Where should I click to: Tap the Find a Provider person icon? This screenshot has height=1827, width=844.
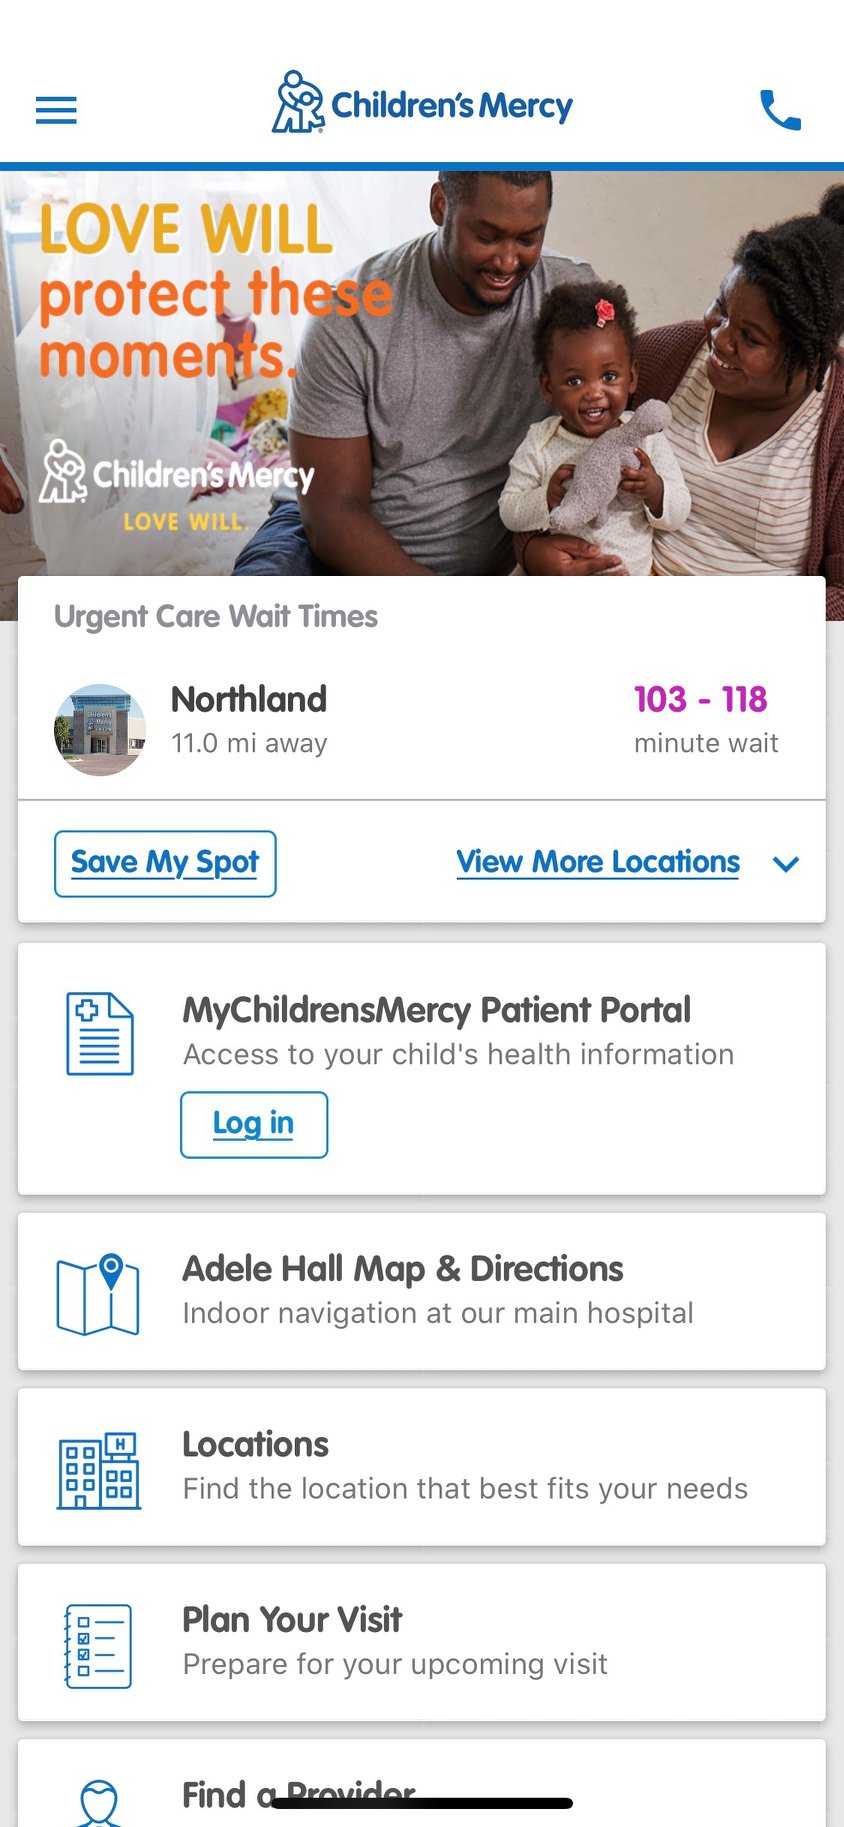[x=99, y=1803]
